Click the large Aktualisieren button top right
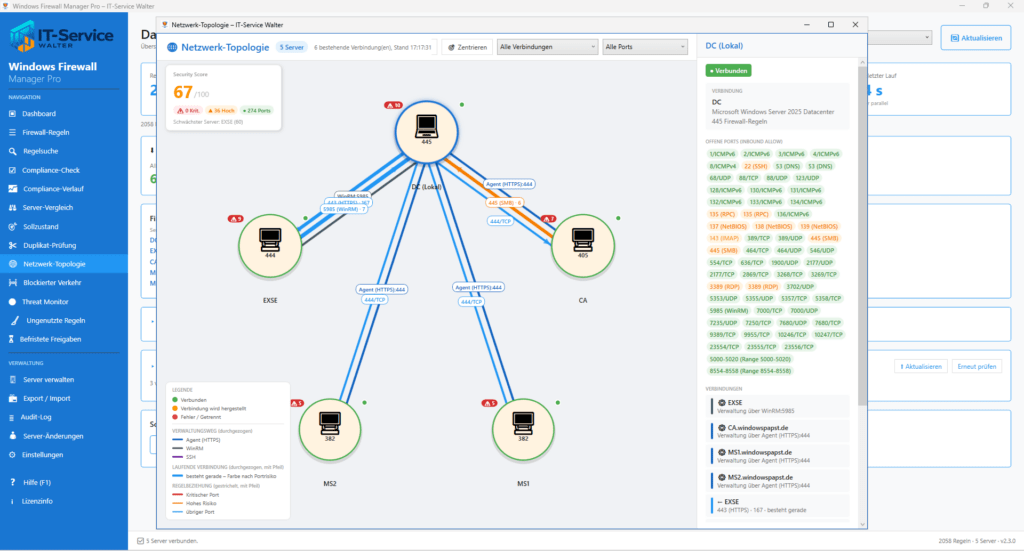Image resolution: width=1024 pixels, height=551 pixels. (976, 38)
